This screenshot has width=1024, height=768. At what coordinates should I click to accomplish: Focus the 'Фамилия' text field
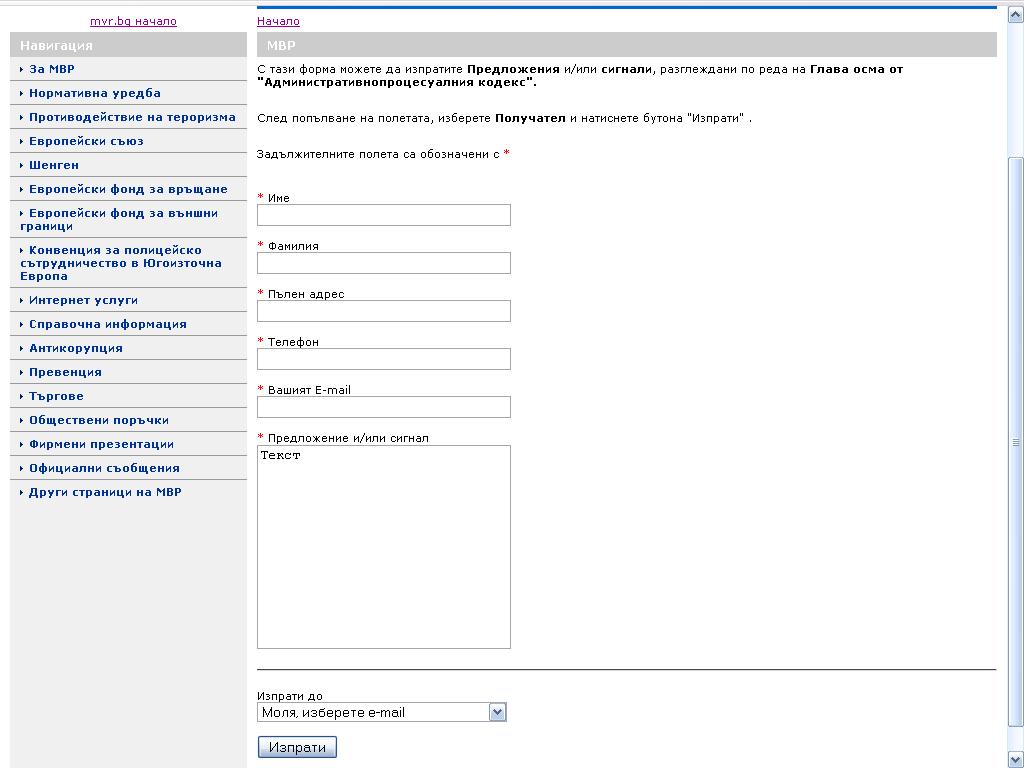pyautogui.click(x=383, y=263)
